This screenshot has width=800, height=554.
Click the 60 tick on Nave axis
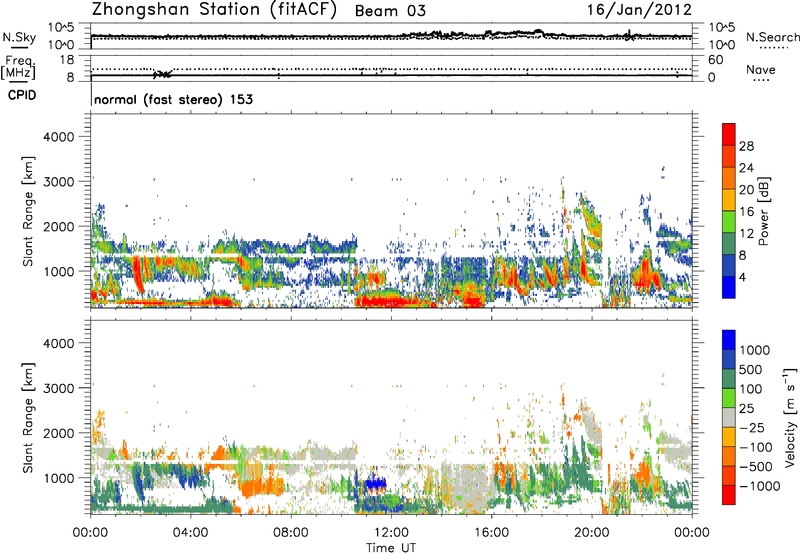pyautogui.click(x=715, y=60)
